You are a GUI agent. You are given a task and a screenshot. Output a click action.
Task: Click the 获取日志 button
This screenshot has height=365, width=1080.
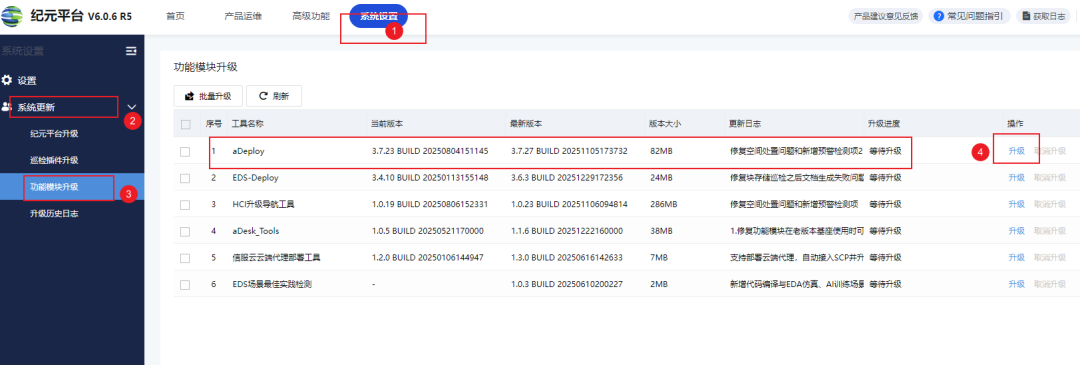point(1043,17)
